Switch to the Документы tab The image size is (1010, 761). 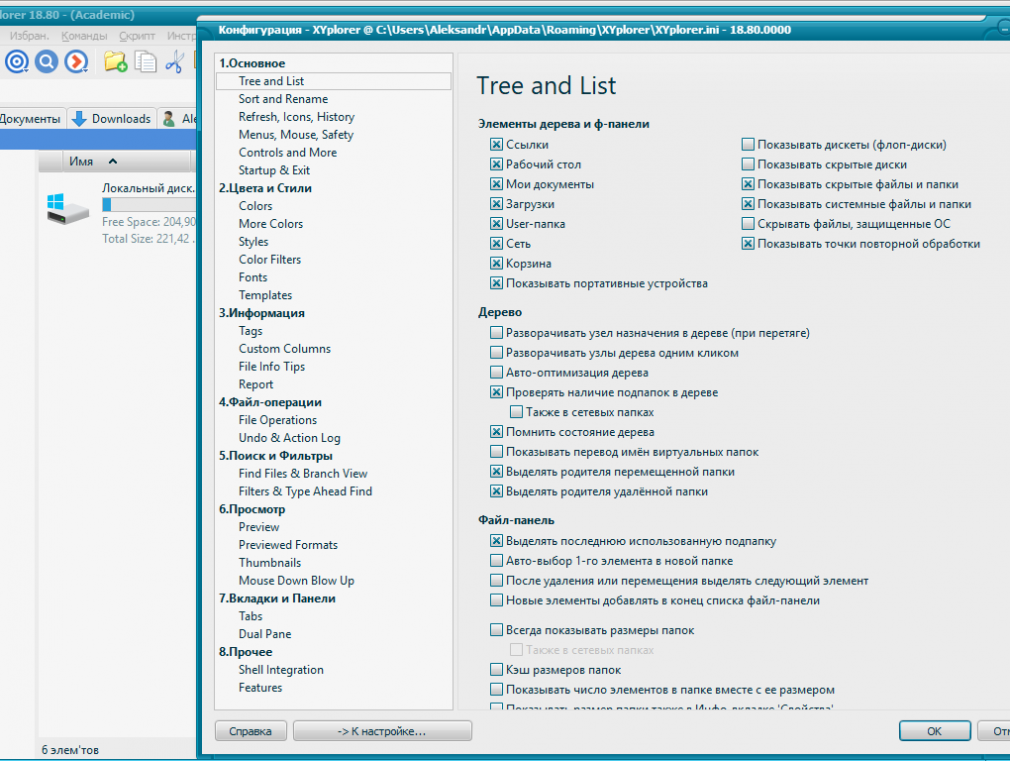click(x=30, y=119)
